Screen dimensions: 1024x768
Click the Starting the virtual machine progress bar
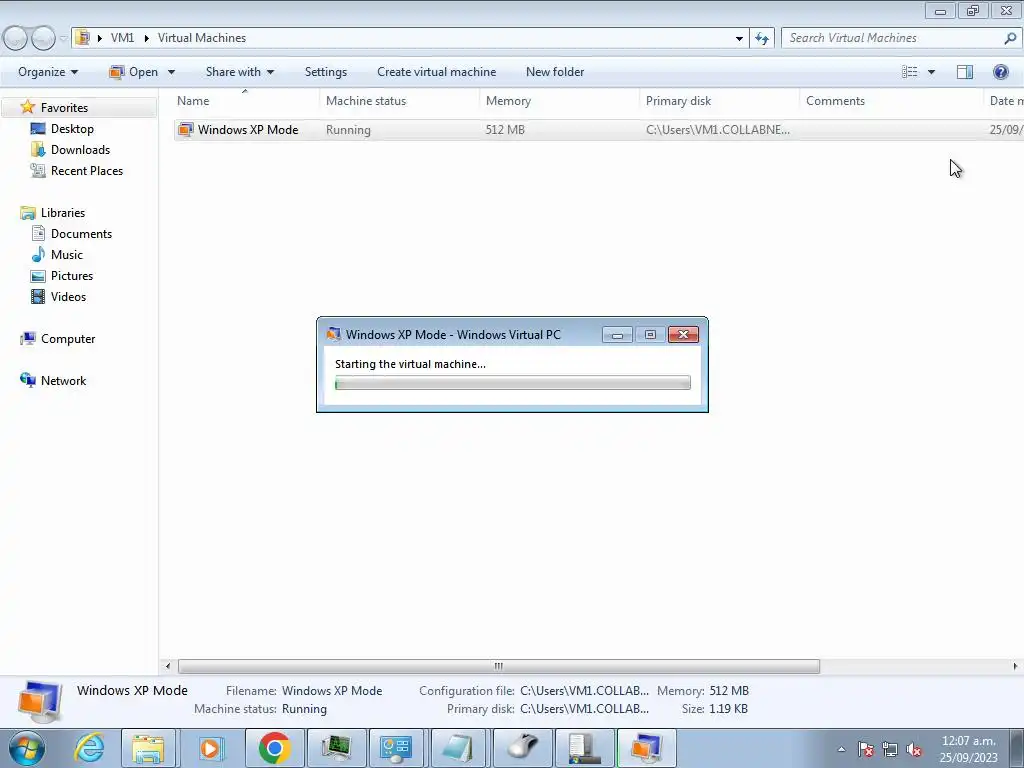click(x=513, y=383)
